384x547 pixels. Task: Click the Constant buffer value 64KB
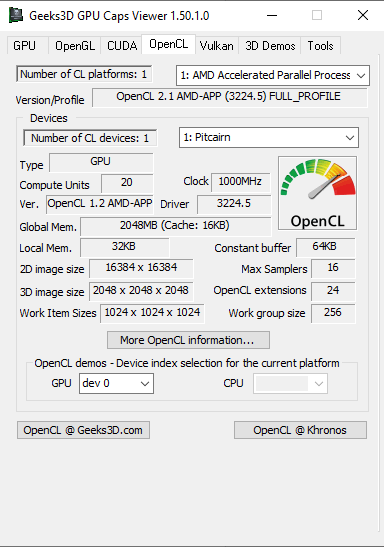[325, 247]
